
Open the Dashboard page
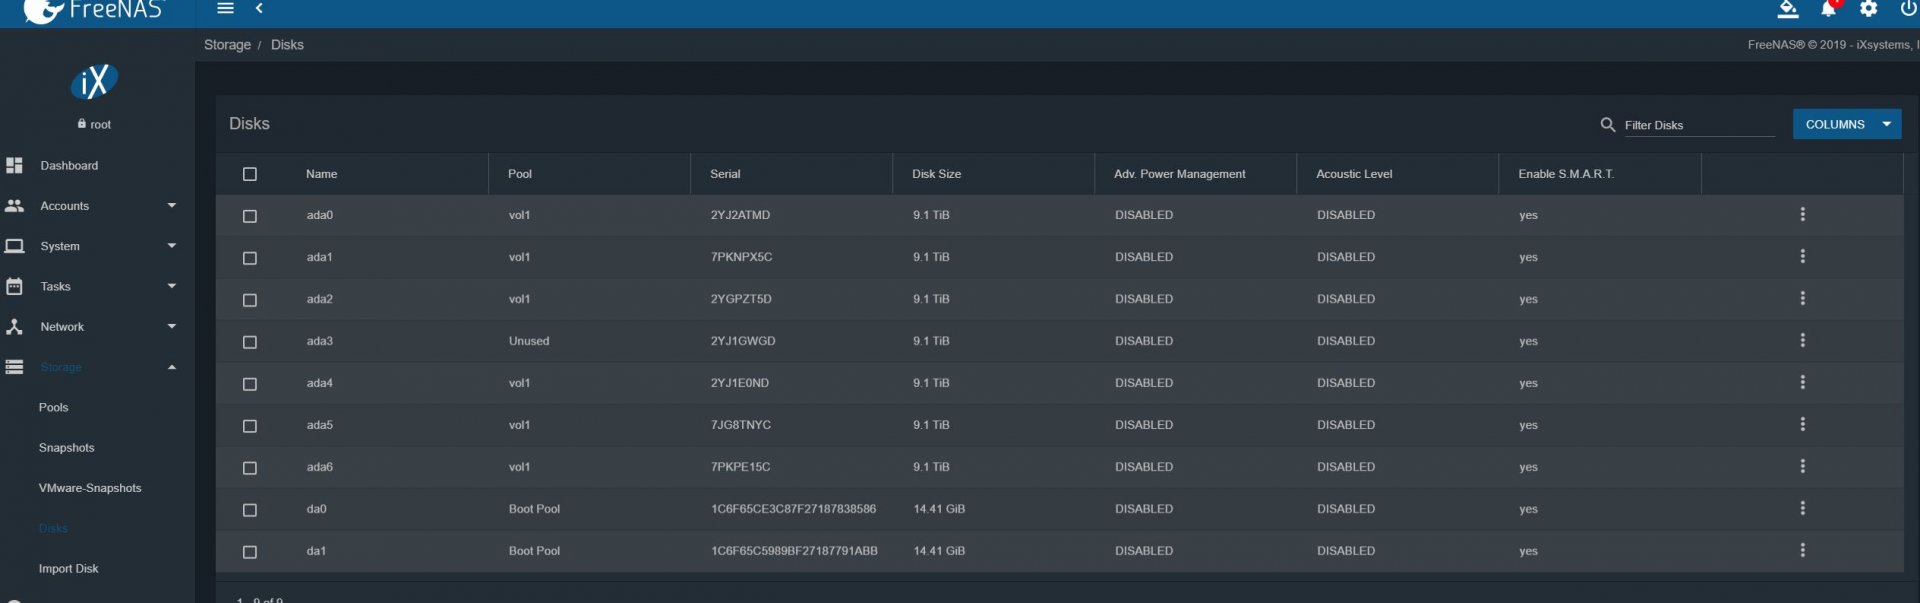pos(69,166)
